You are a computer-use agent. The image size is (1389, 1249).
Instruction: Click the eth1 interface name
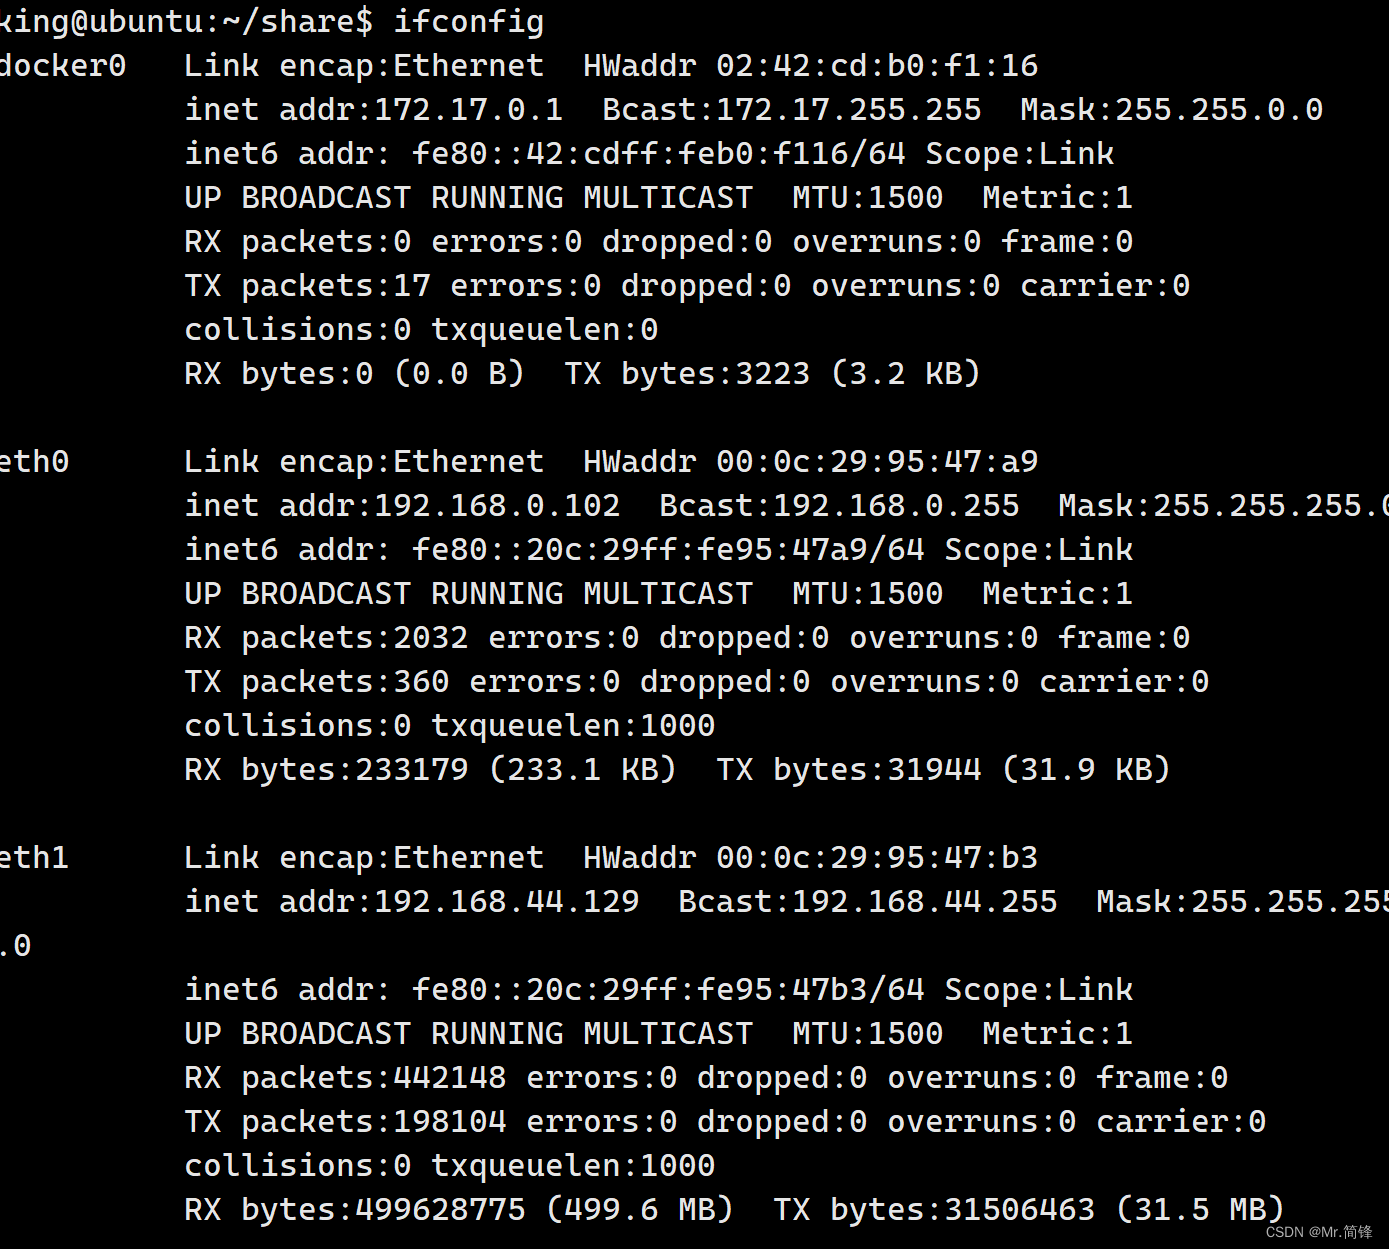pyautogui.click(x=35, y=858)
